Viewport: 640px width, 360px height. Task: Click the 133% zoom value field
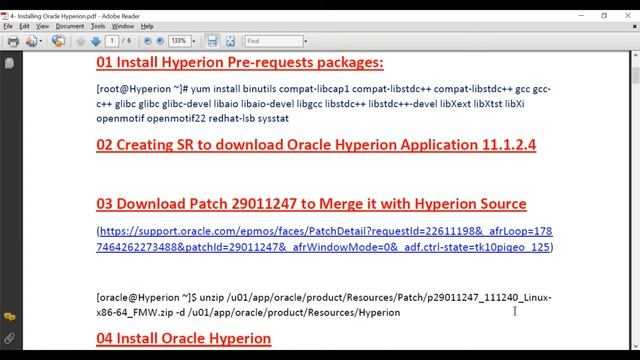point(179,41)
